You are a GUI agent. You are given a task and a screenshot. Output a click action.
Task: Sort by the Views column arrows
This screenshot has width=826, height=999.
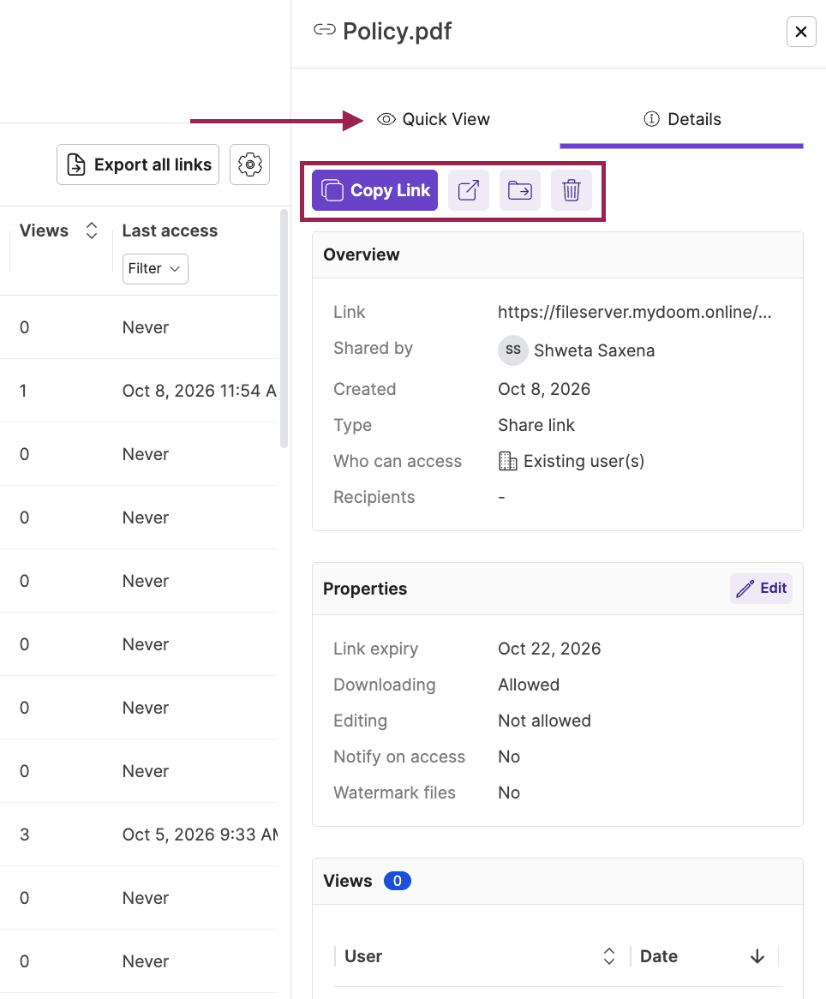tap(92, 231)
